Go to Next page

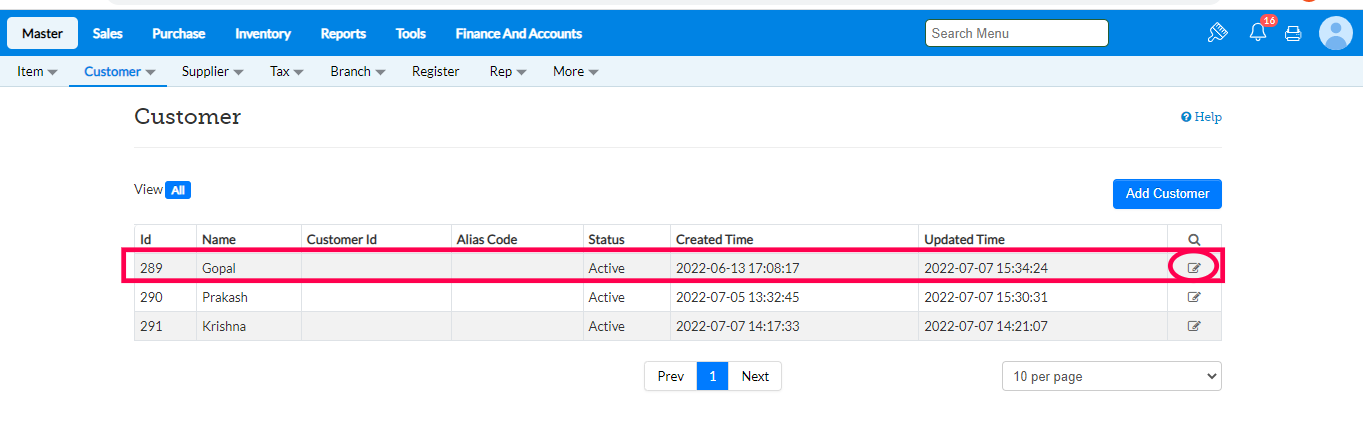(755, 376)
